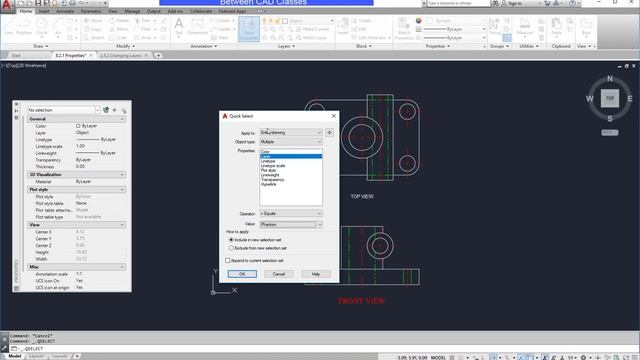Select the Circle draw tool
Viewport: 640px width, 360px height.
[42, 27]
